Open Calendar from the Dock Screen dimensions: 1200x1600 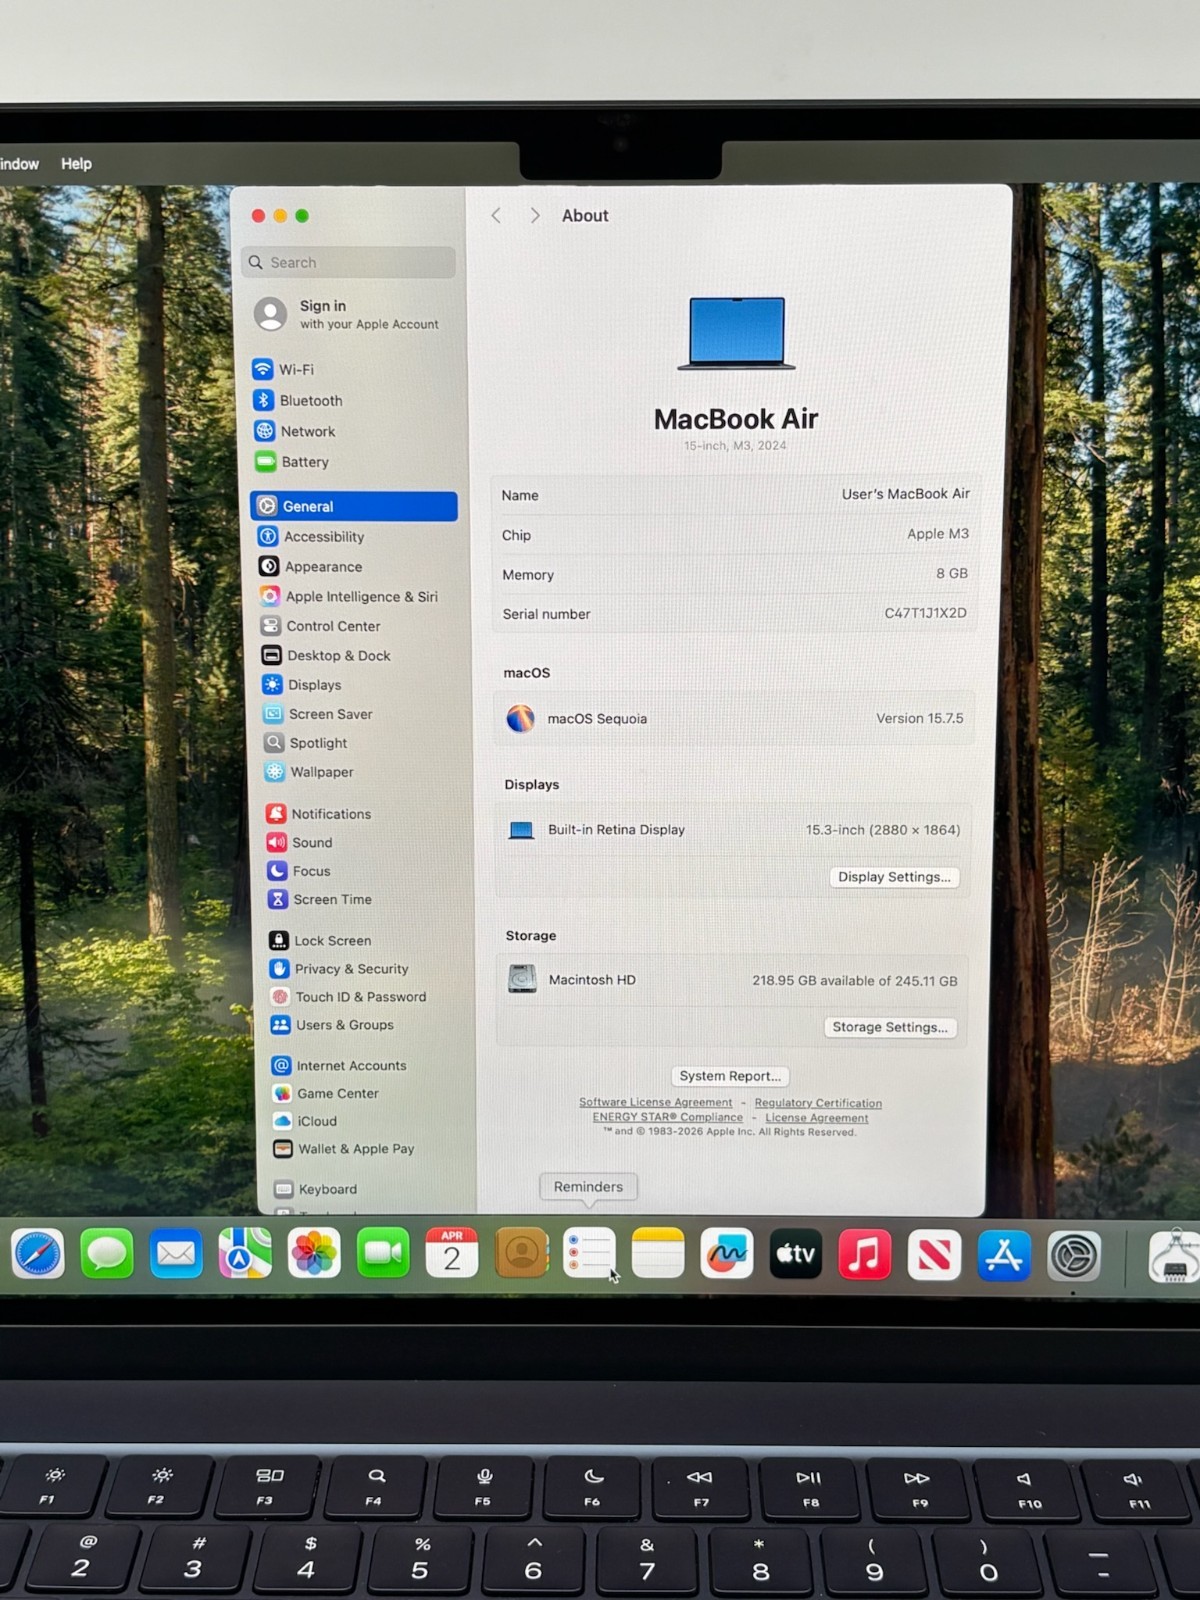click(452, 1254)
